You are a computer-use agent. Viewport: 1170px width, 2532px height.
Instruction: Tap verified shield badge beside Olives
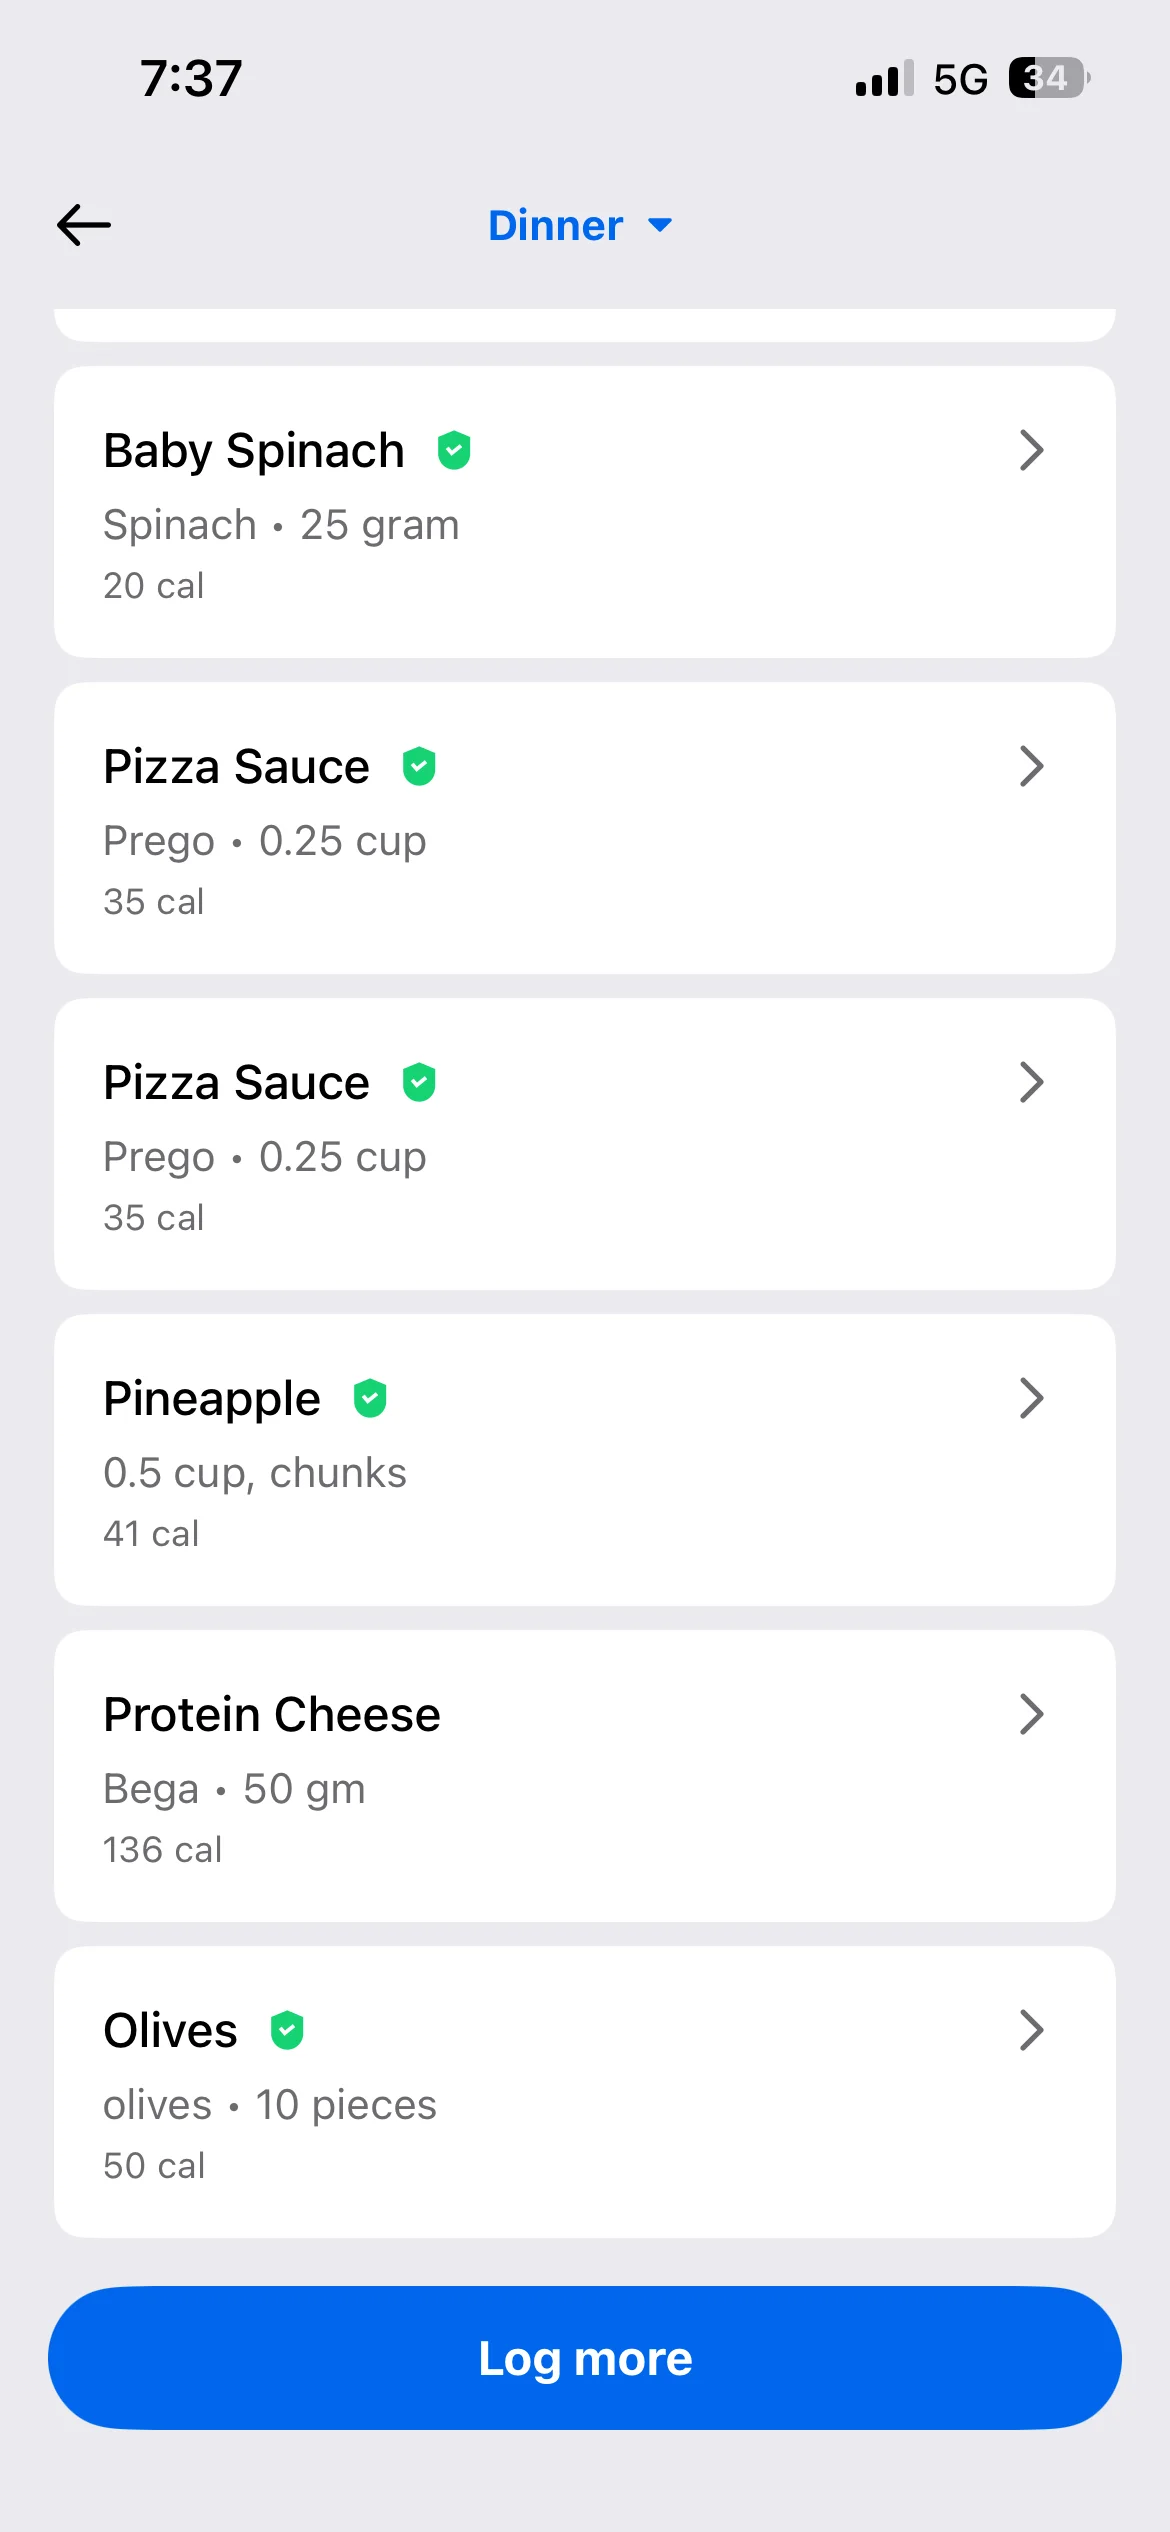click(287, 2031)
